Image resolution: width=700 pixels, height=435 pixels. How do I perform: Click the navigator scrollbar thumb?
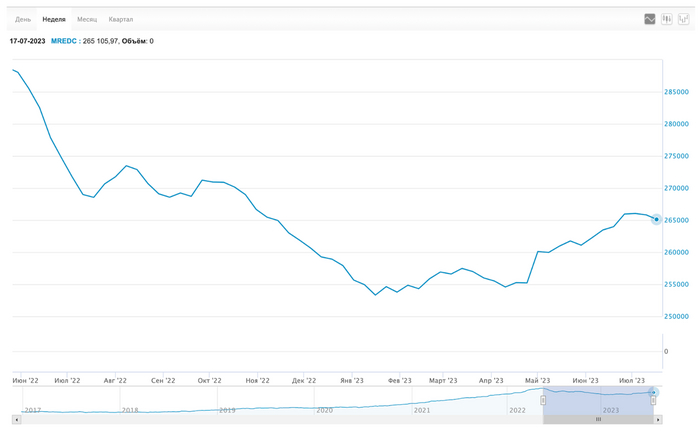(x=598, y=419)
